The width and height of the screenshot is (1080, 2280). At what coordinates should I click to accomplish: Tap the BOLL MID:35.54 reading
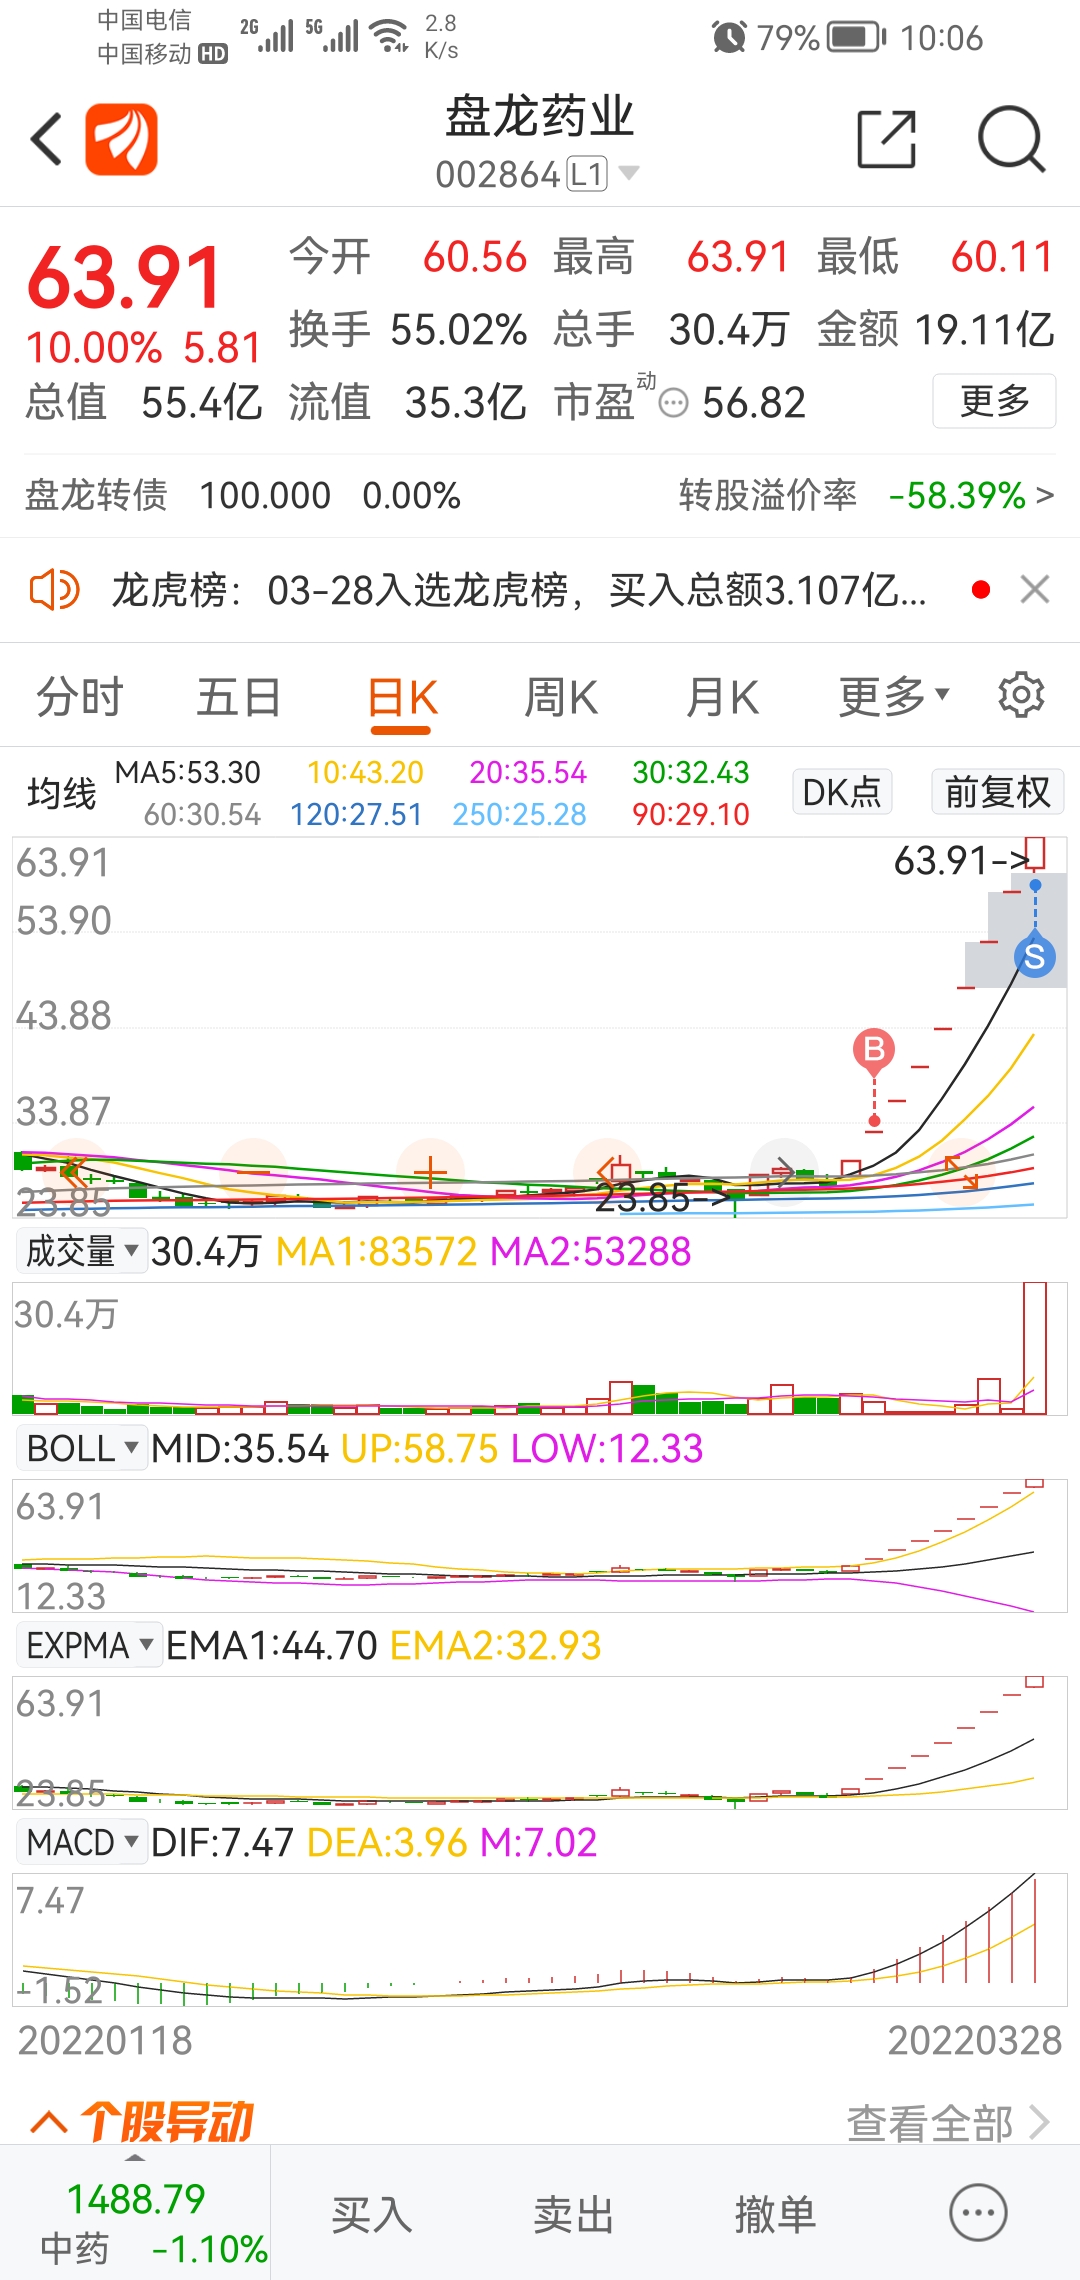tap(240, 1448)
